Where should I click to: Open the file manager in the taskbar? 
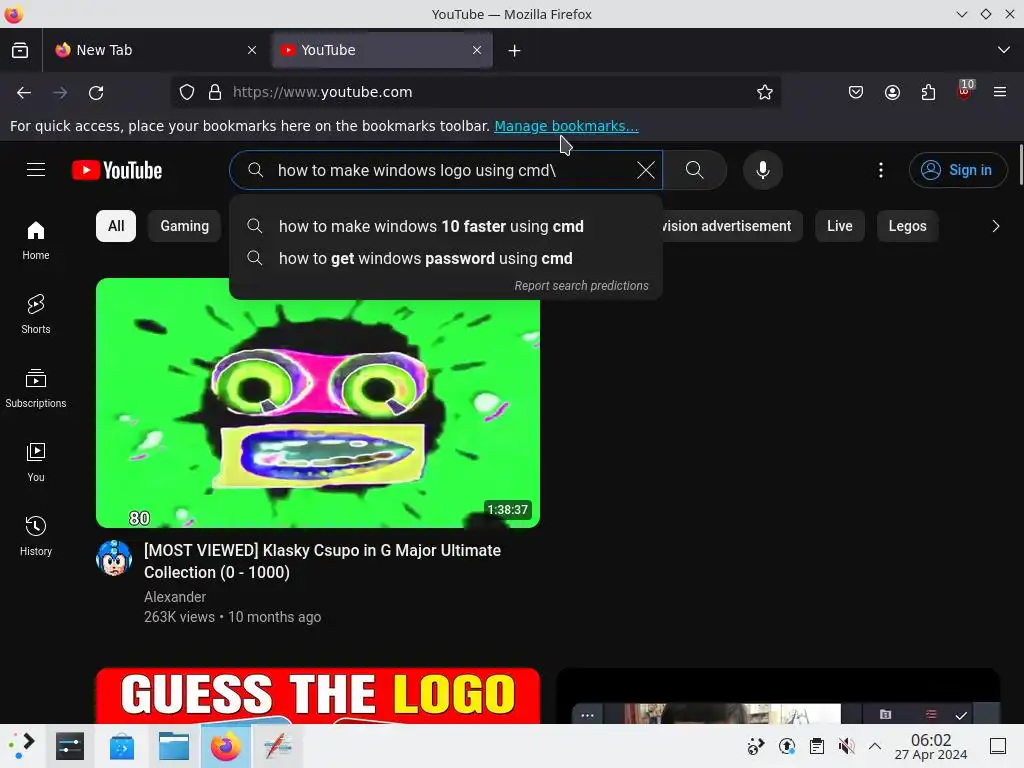click(x=174, y=746)
